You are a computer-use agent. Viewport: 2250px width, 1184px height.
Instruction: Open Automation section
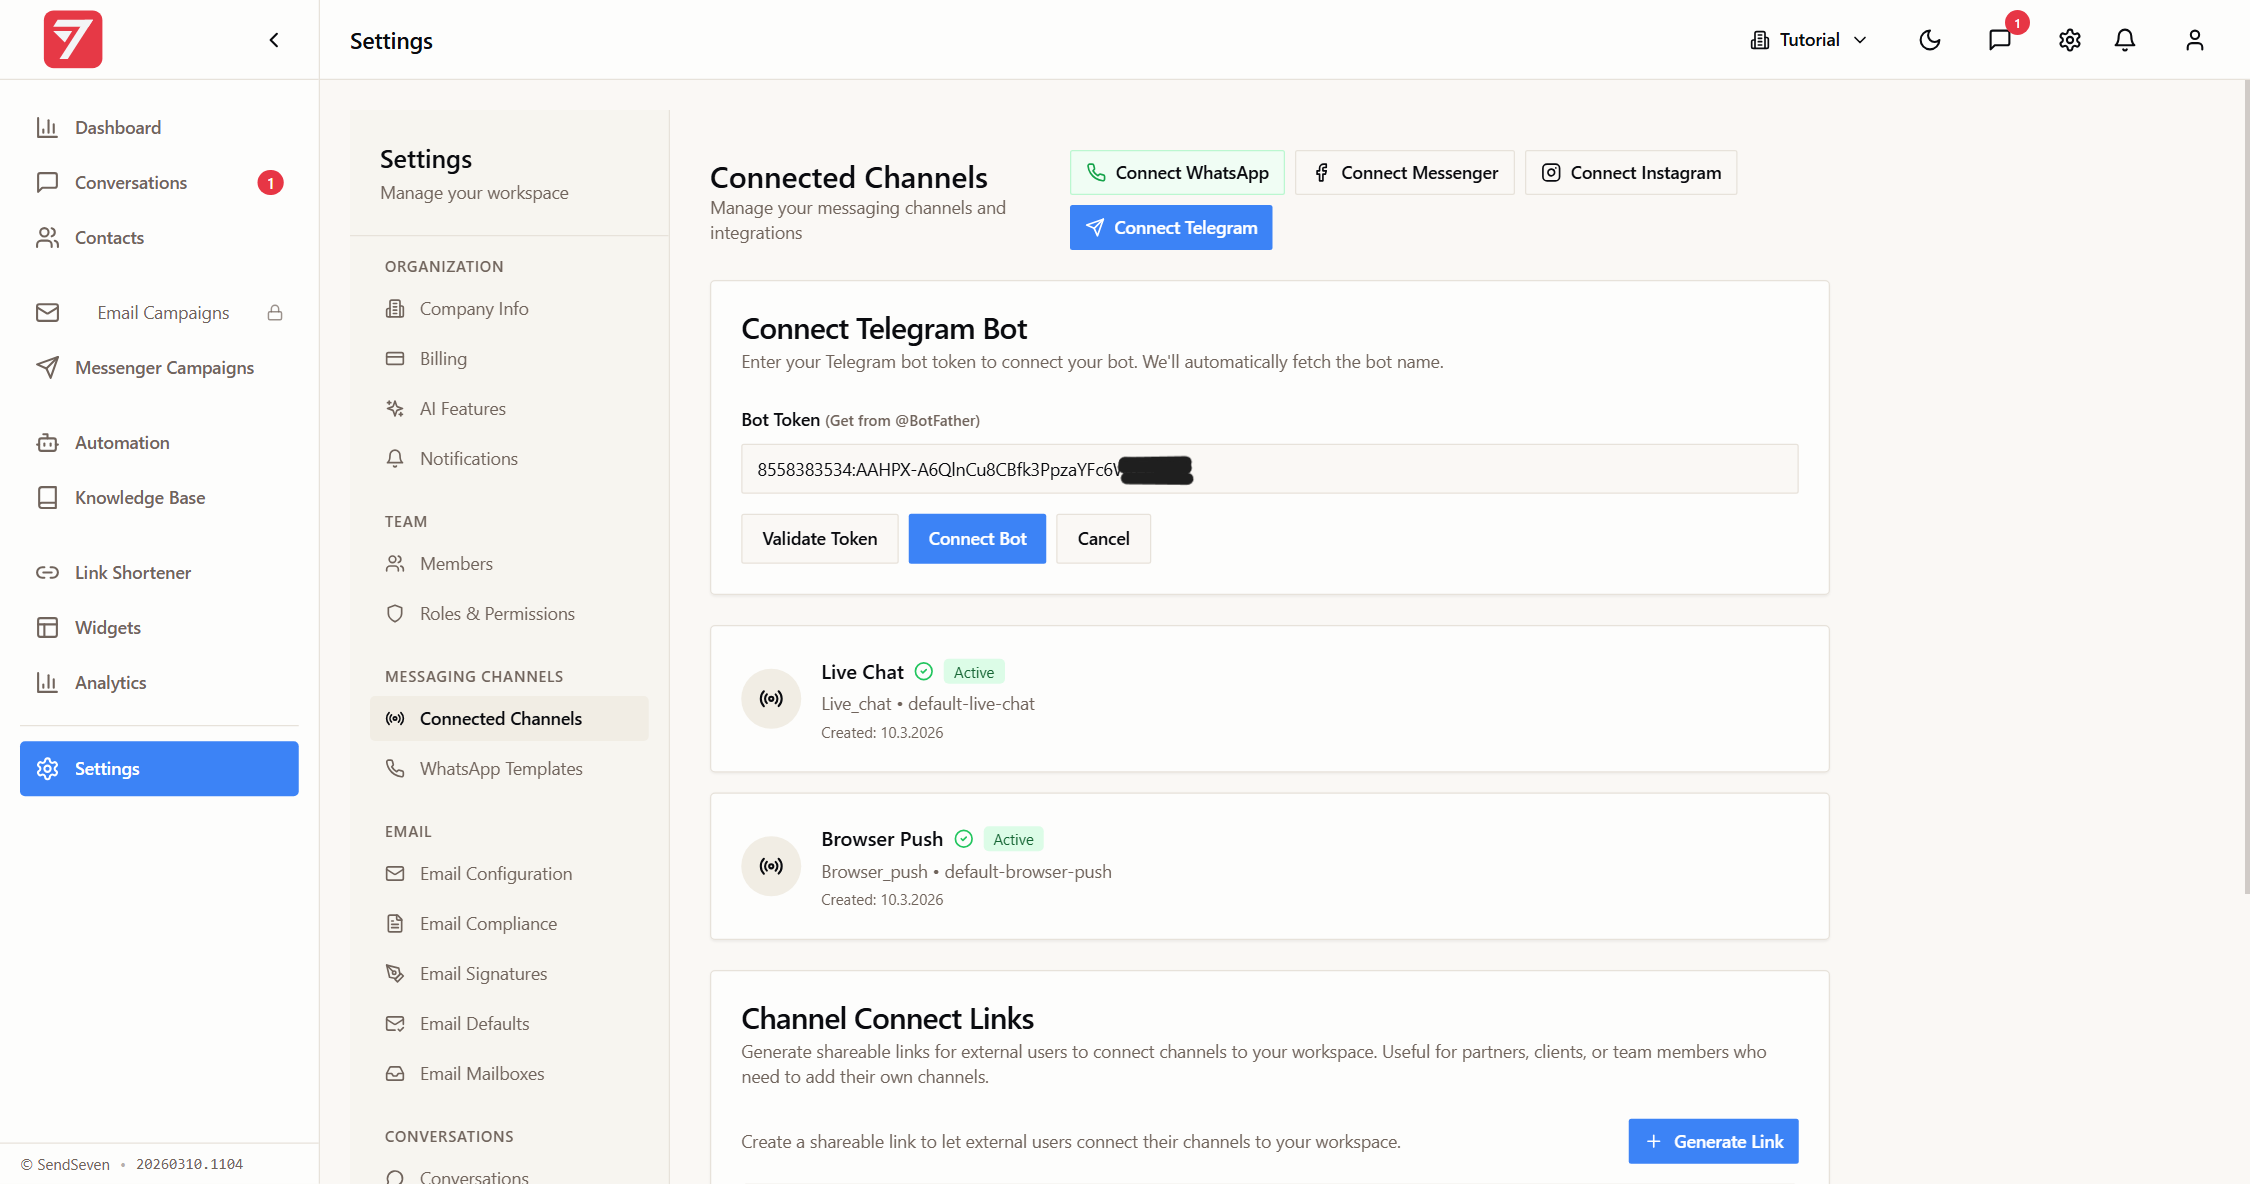tap(159, 442)
